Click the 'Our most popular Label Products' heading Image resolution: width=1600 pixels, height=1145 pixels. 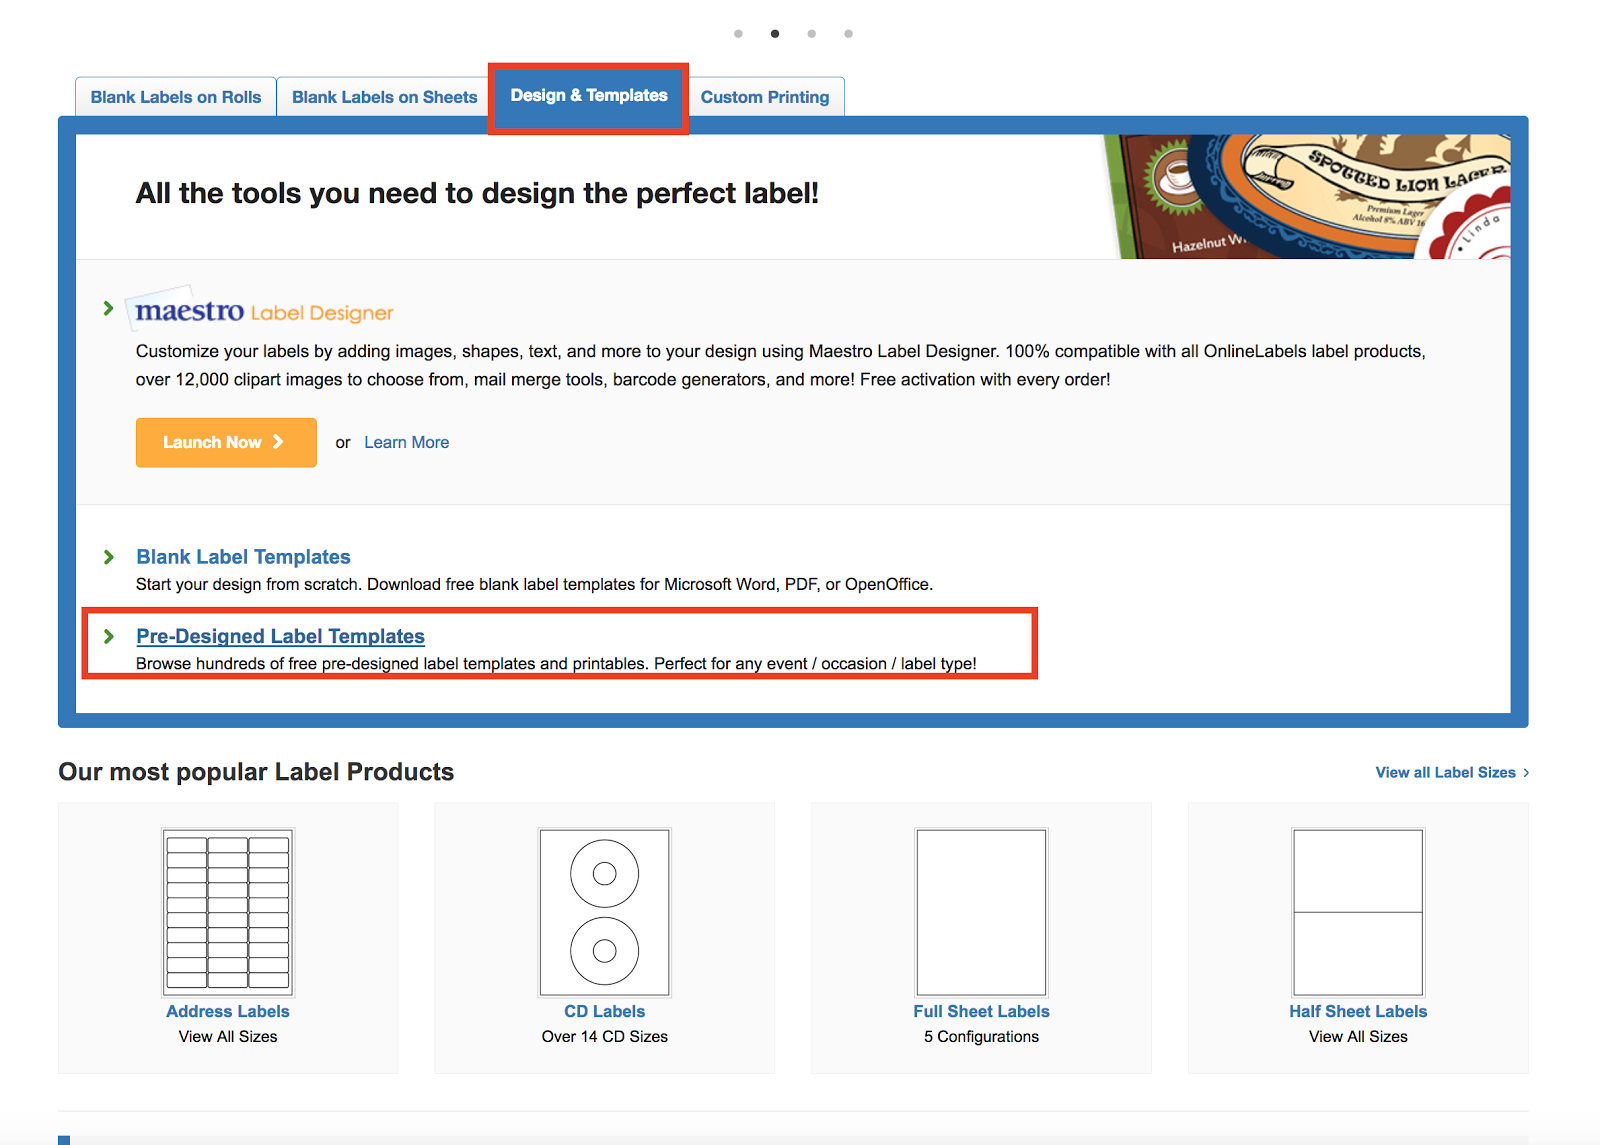(x=256, y=772)
